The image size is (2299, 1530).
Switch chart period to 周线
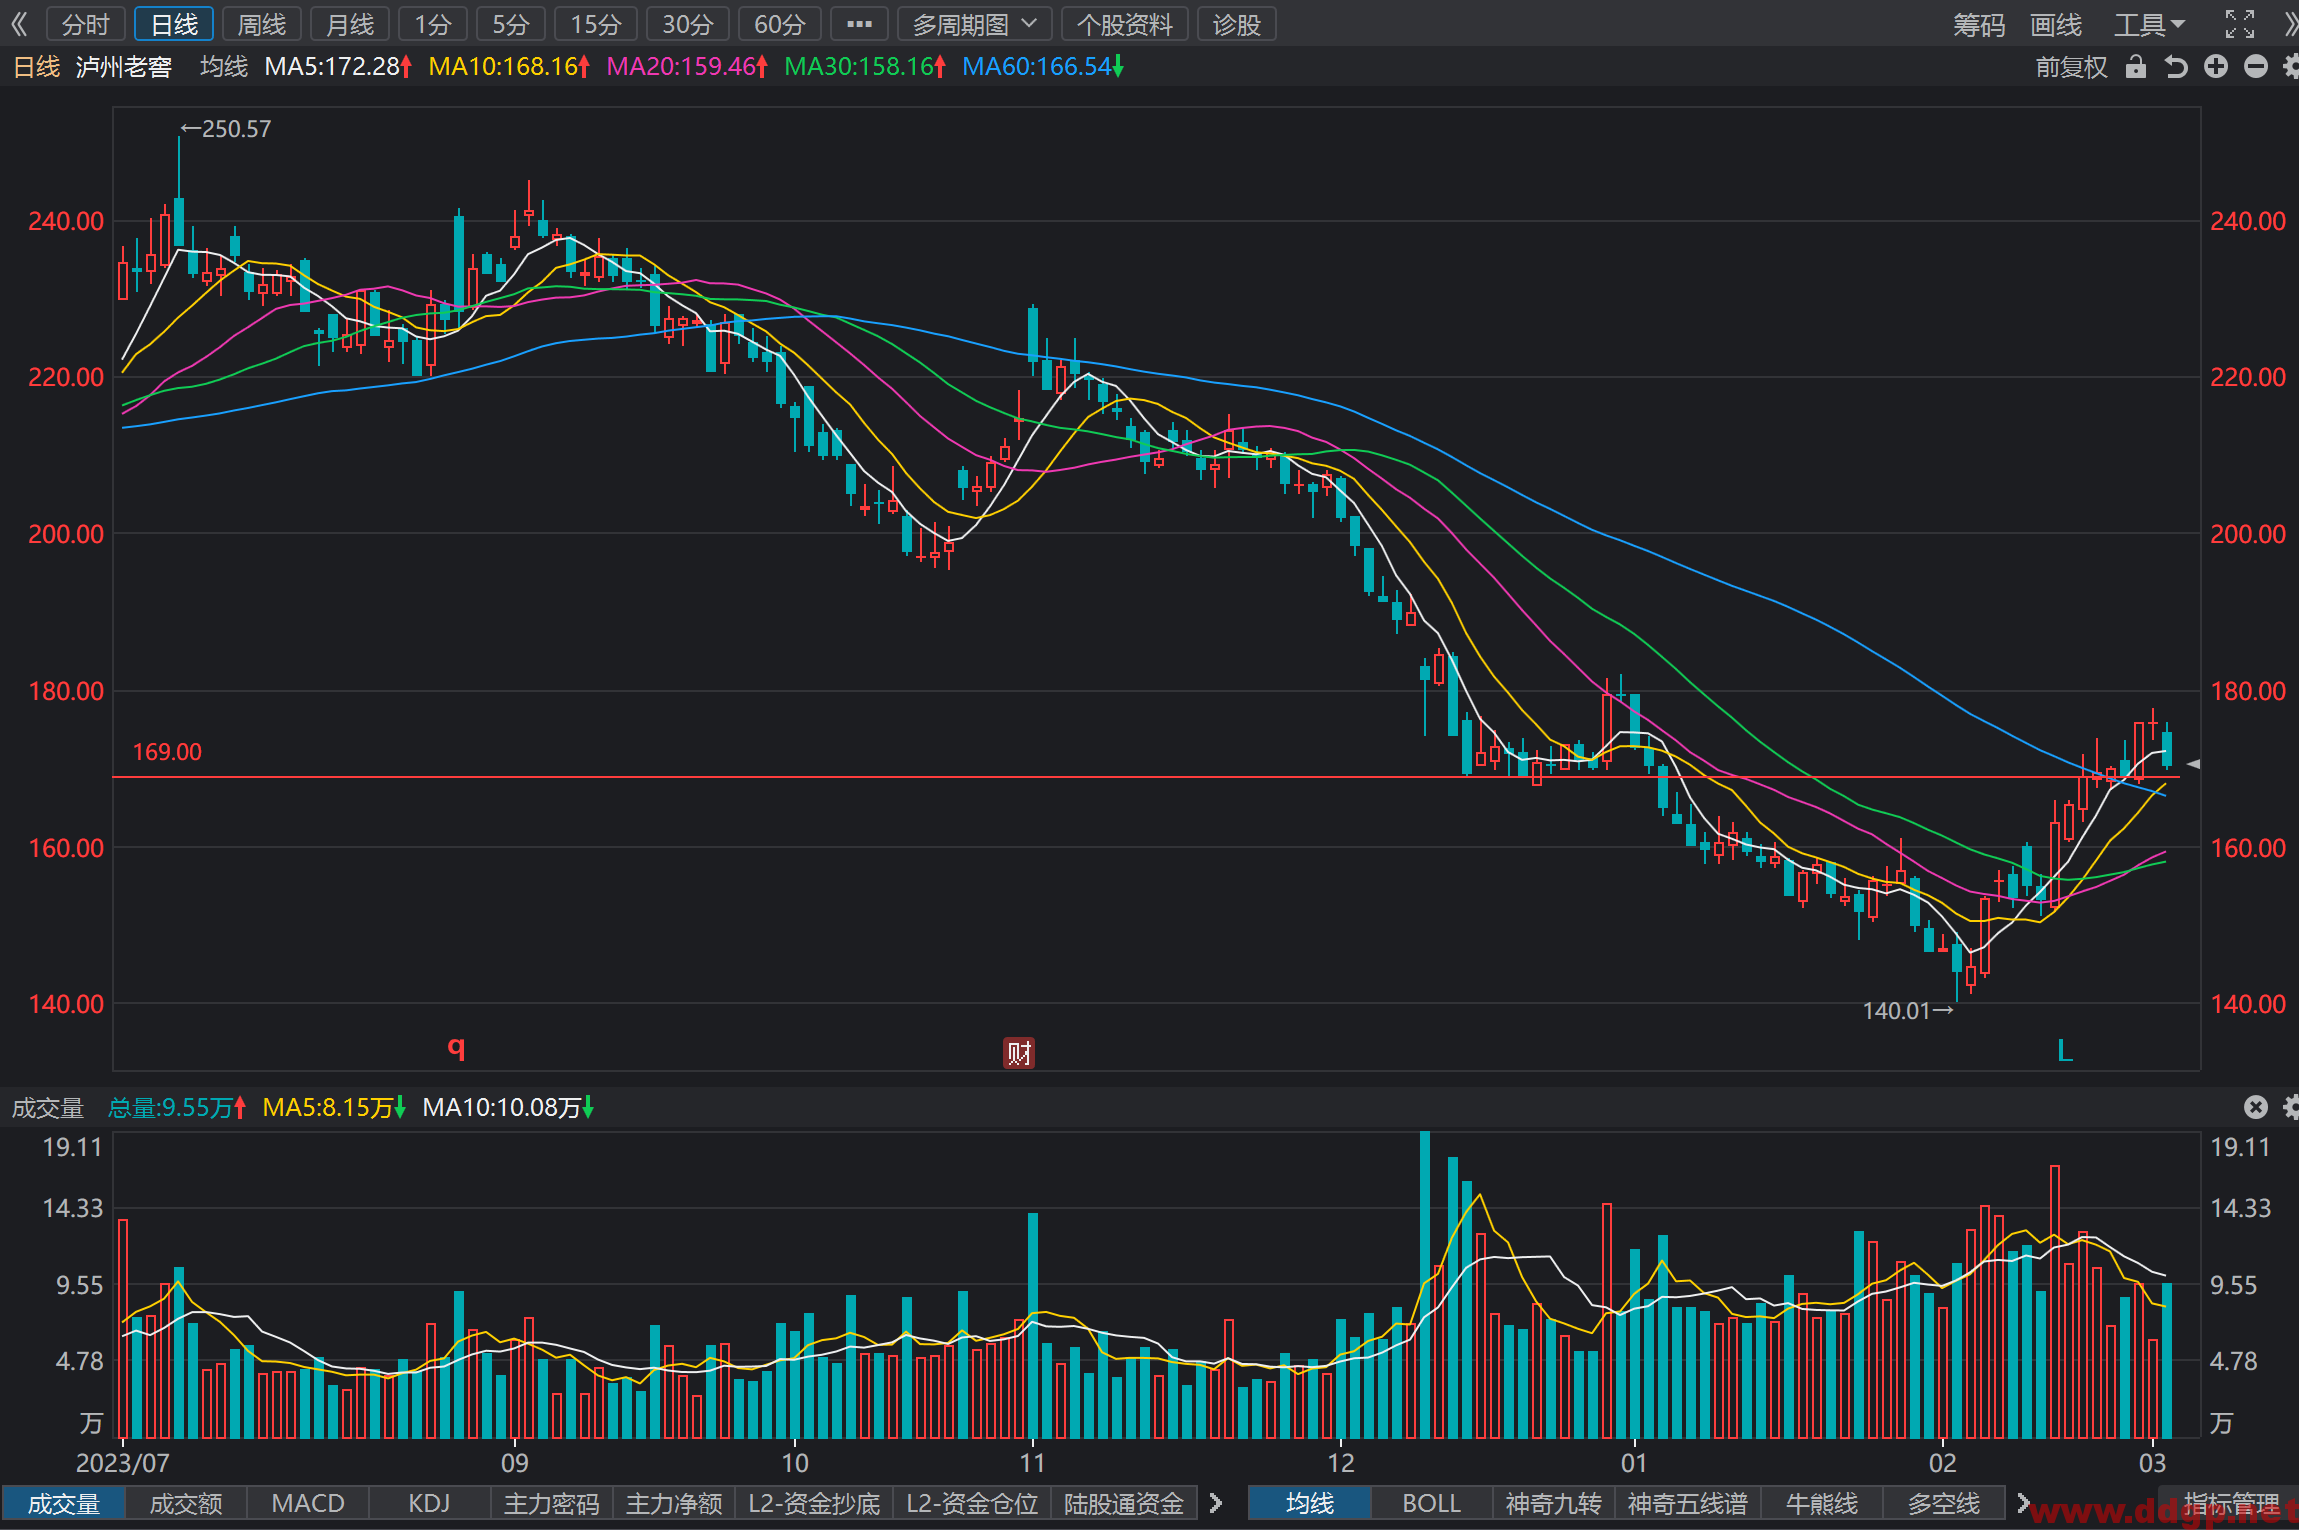coord(262,24)
